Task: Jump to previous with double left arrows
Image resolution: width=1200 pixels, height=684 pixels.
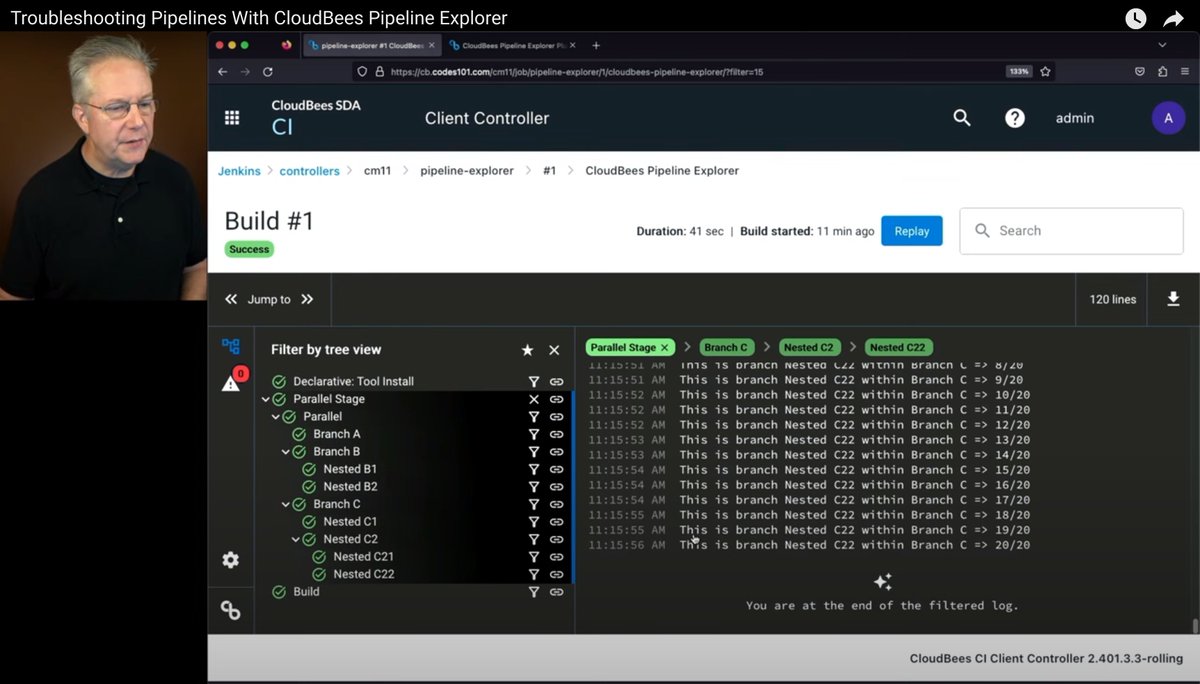Action: pyautogui.click(x=231, y=299)
